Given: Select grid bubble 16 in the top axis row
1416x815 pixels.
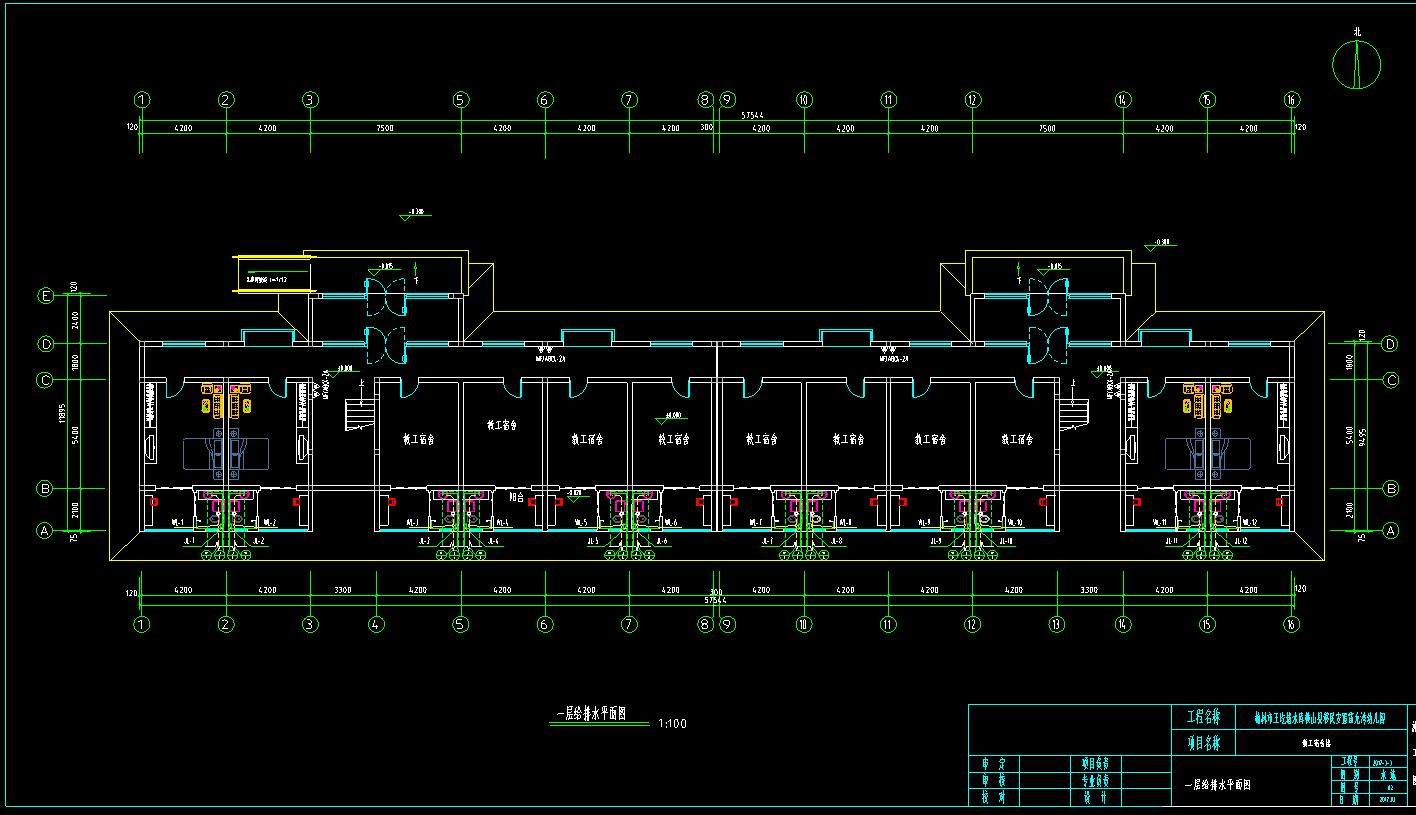Looking at the screenshot, I should pos(1292,100).
